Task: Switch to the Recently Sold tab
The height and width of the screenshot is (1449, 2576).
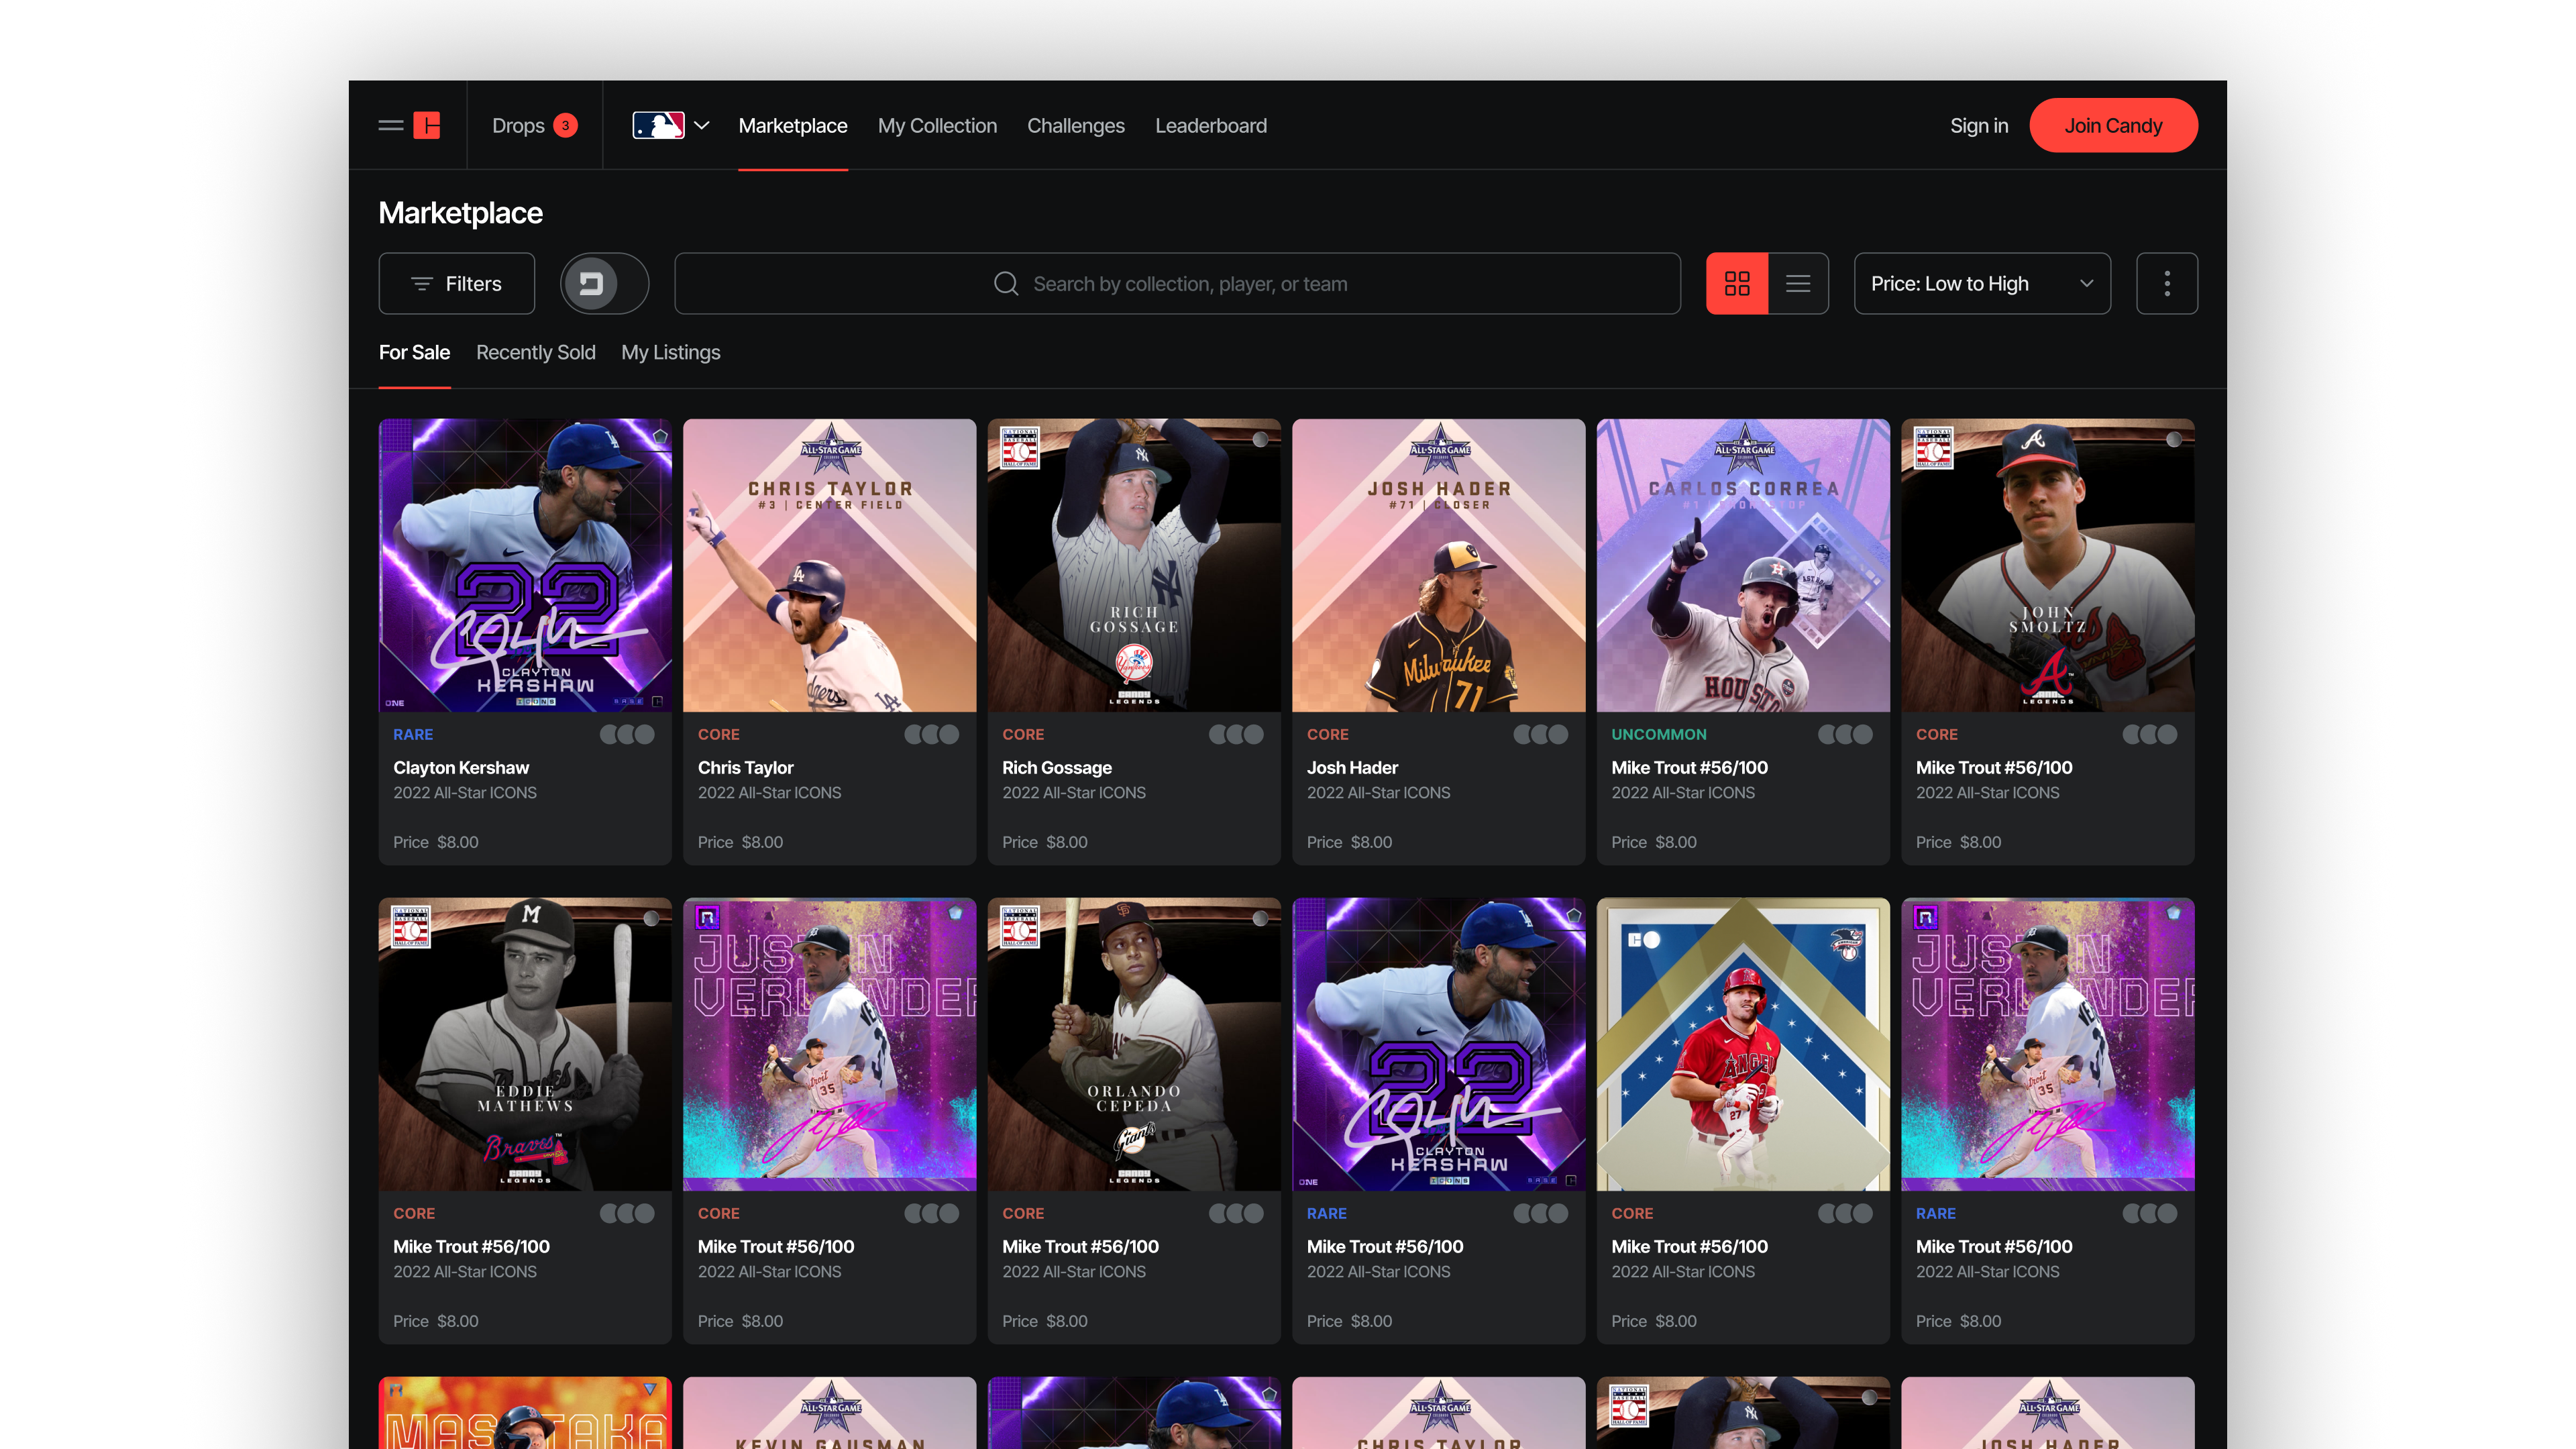Action: (x=535, y=352)
